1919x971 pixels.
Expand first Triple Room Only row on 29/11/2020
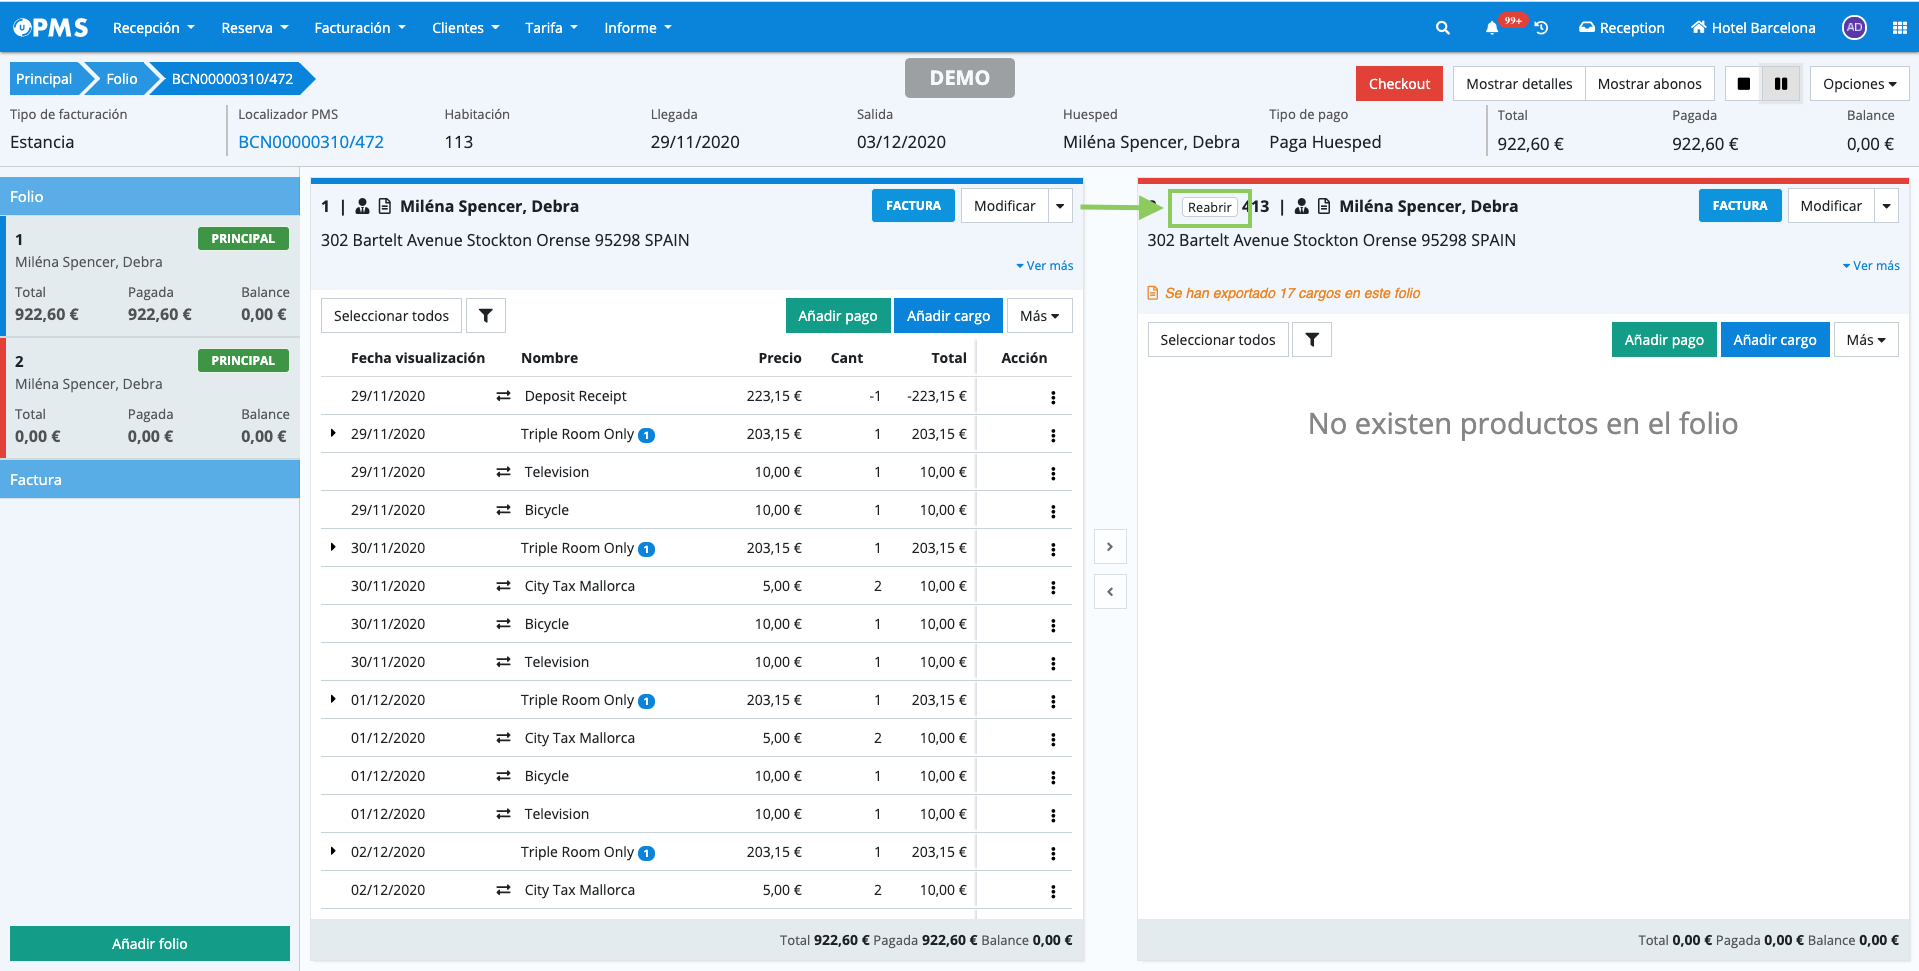[333, 433]
